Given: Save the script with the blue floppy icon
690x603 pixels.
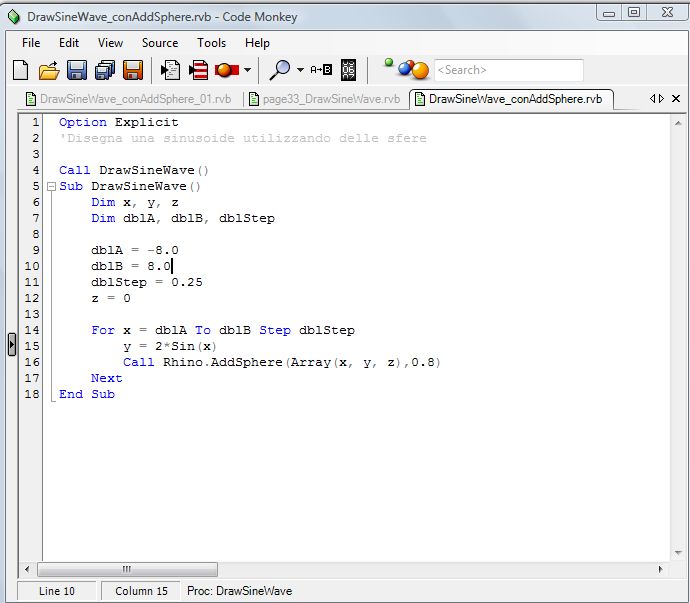Looking at the screenshot, I should coord(76,70).
